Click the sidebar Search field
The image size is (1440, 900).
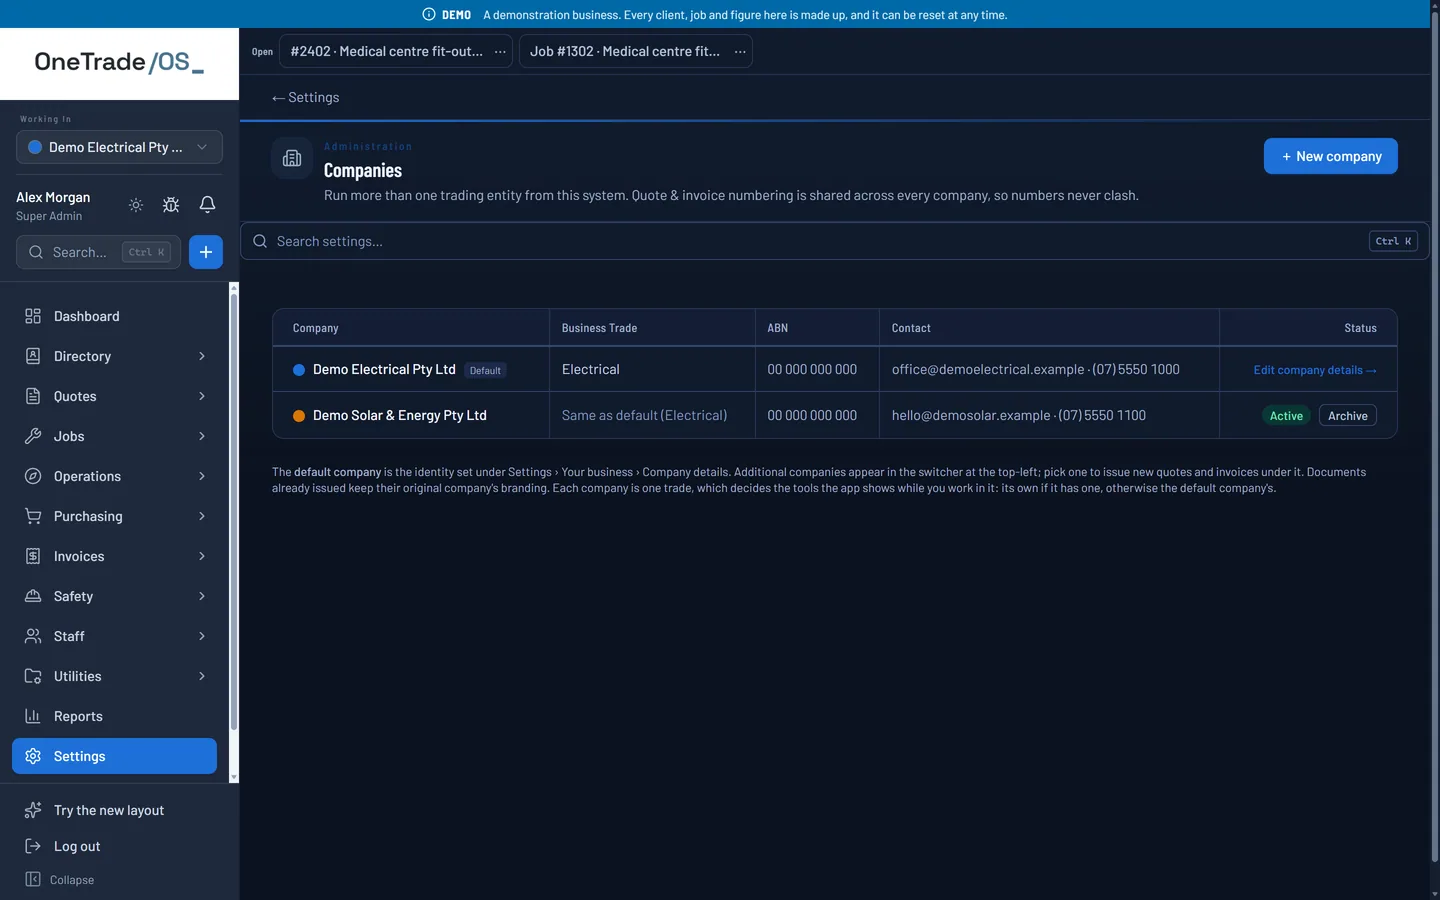click(98, 252)
